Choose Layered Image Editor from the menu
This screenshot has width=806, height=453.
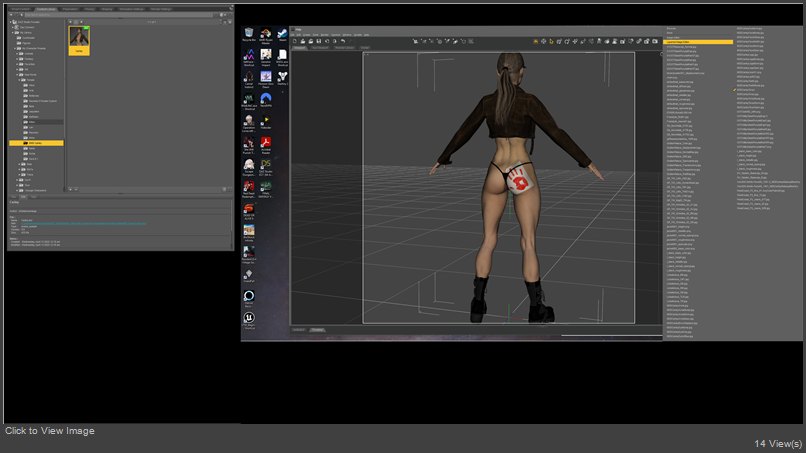coord(698,42)
